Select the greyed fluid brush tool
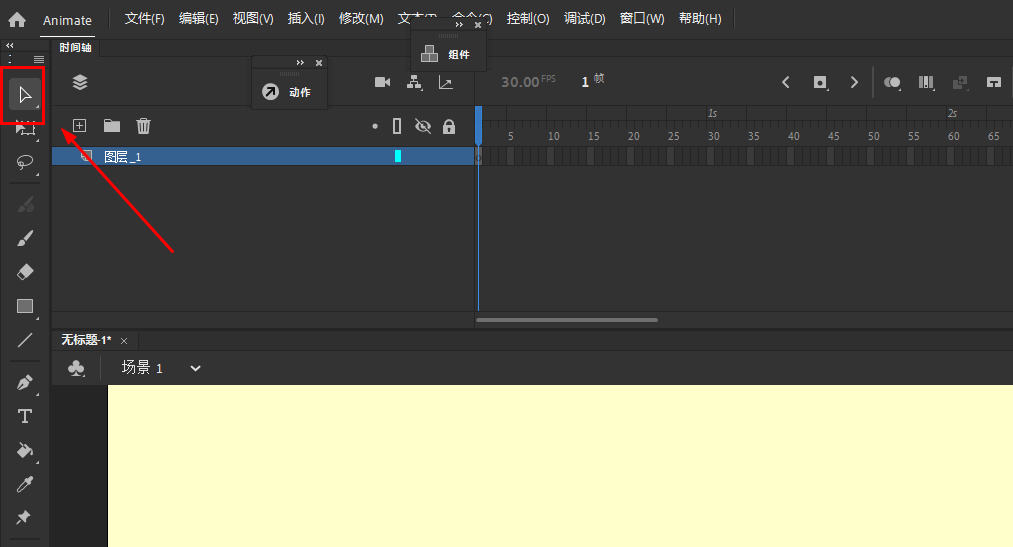The width and height of the screenshot is (1013, 547). [x=25, y=205]
